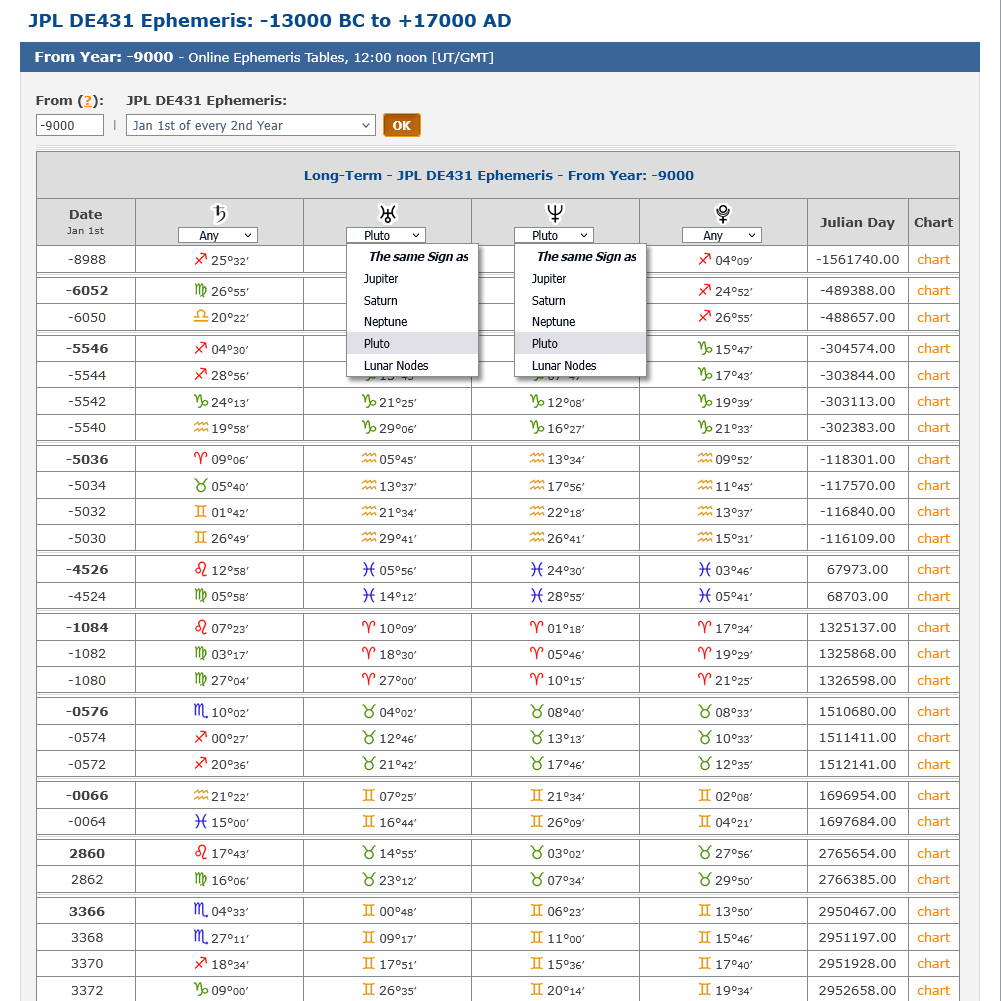The image size is (1001, 1001).
Task: Open chart link for year -0066
Action: coord(933,795)
